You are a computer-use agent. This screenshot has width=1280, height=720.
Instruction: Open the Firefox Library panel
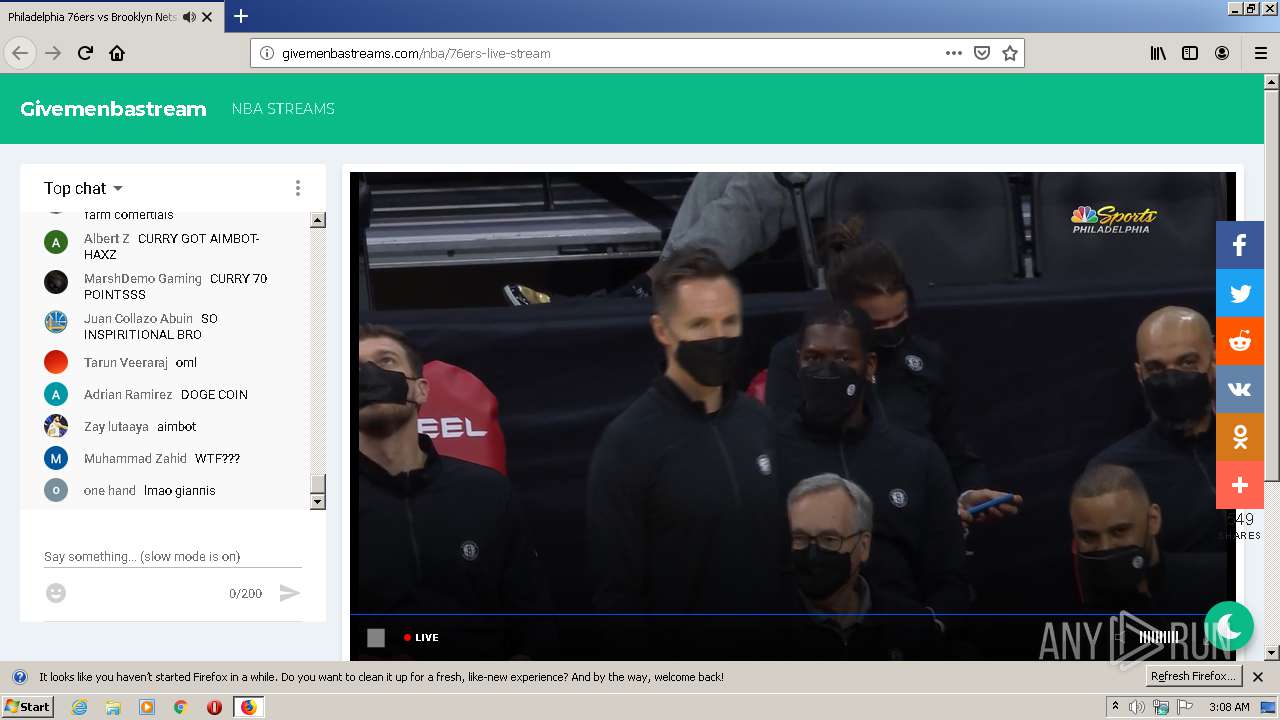[x=1158, y=53]
